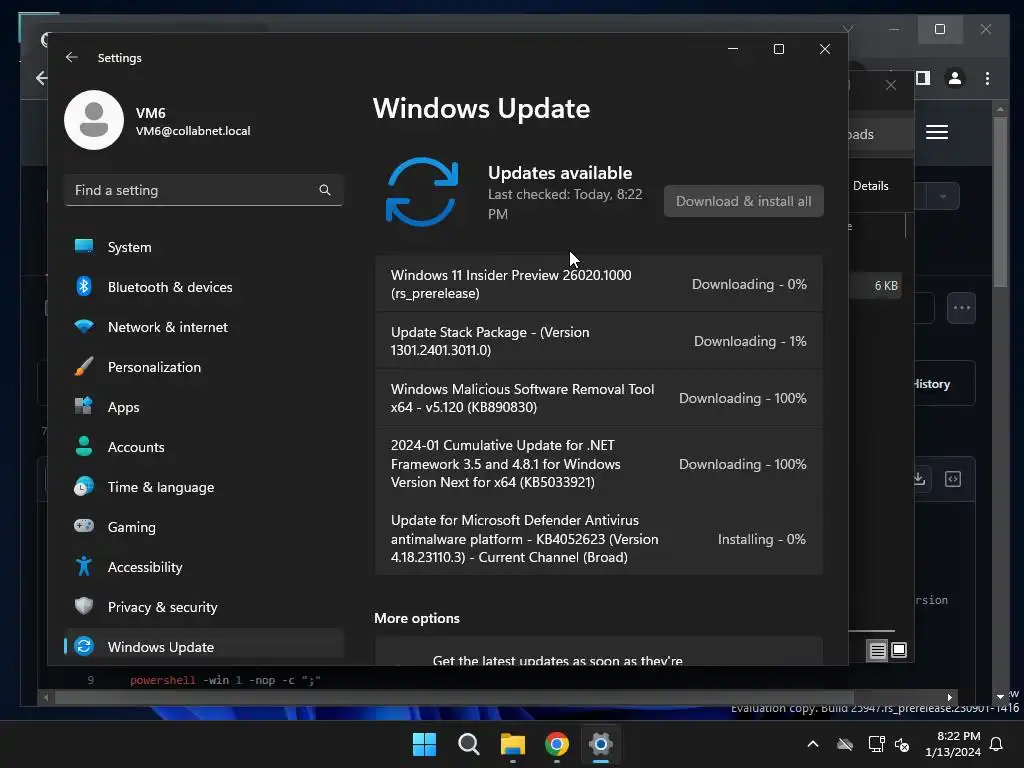The height and width of the screenshot is (768, 1024).
Task: Click the large blue update sync icon
Action: tap(422, 191)
